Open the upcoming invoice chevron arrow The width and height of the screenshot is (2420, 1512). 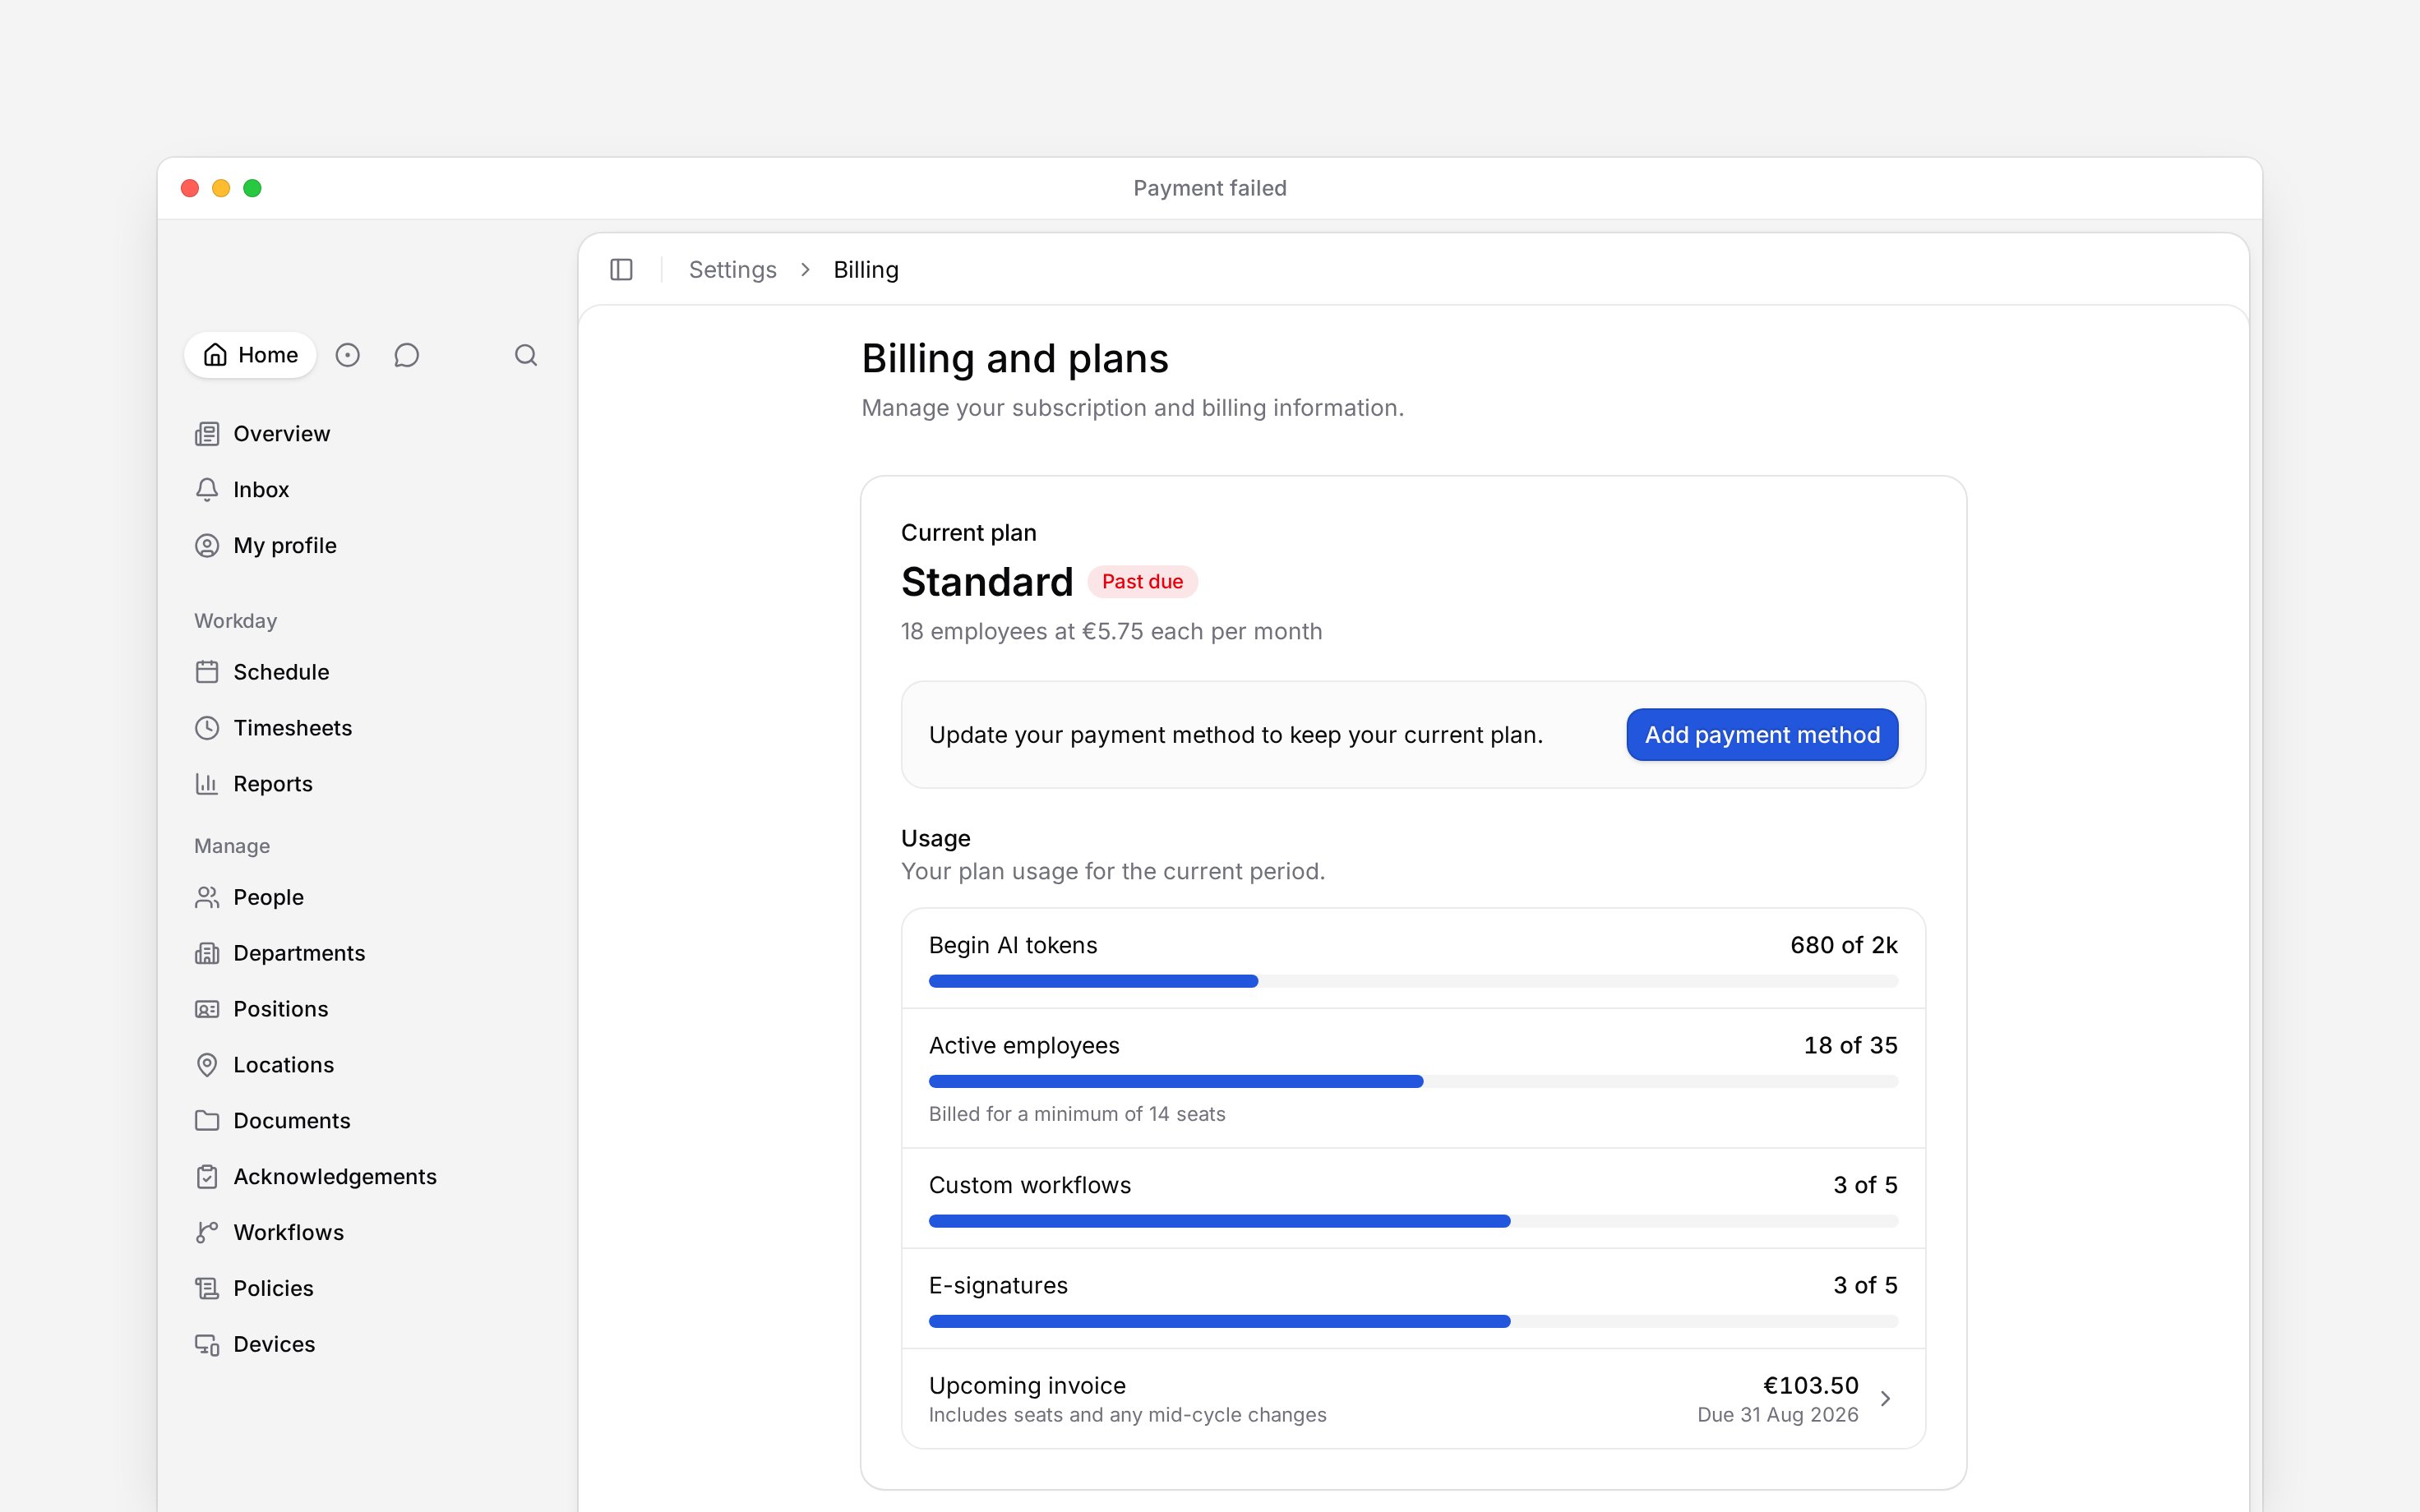pyautogui.click(x=1885, y=1399)
